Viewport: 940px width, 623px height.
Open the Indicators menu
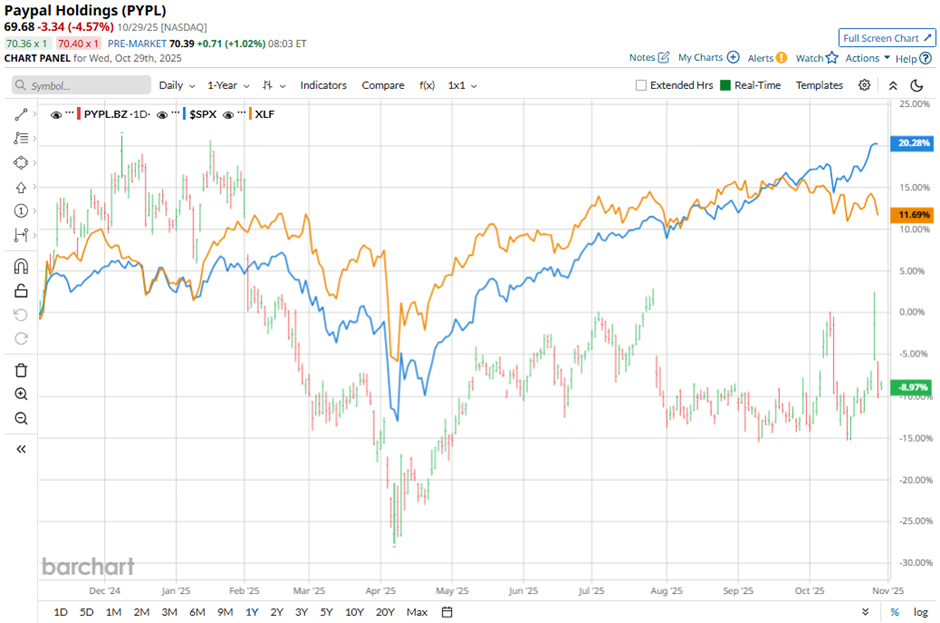point(323,86)
